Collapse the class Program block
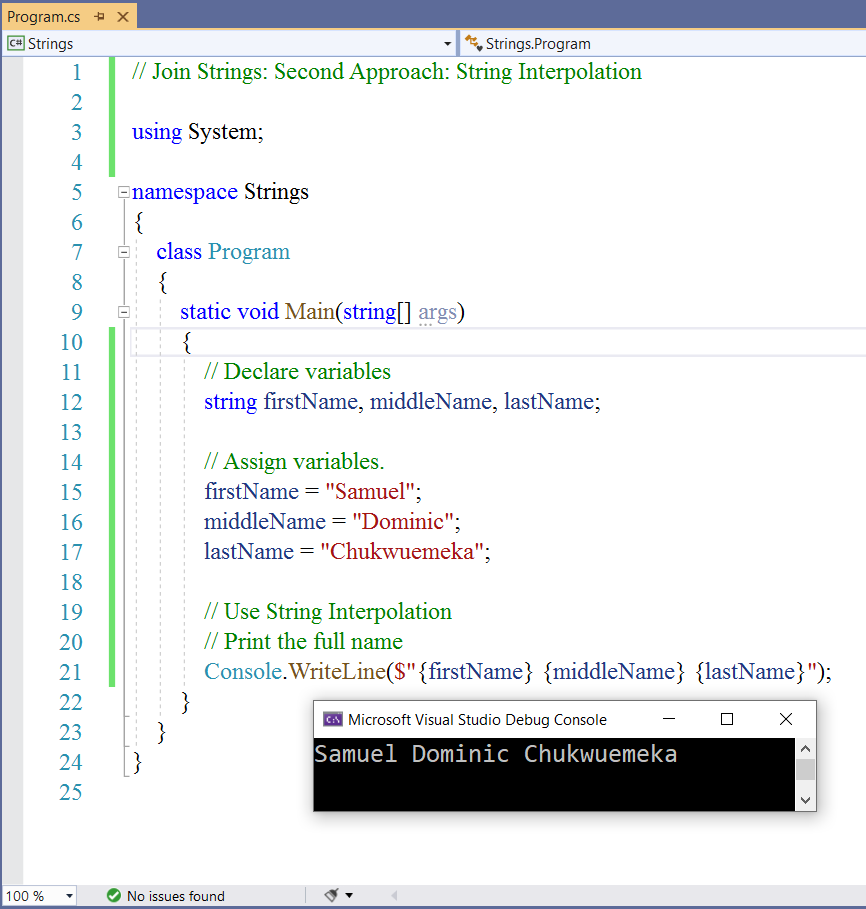This screenshot has height=909, width=866. (123, 252)
